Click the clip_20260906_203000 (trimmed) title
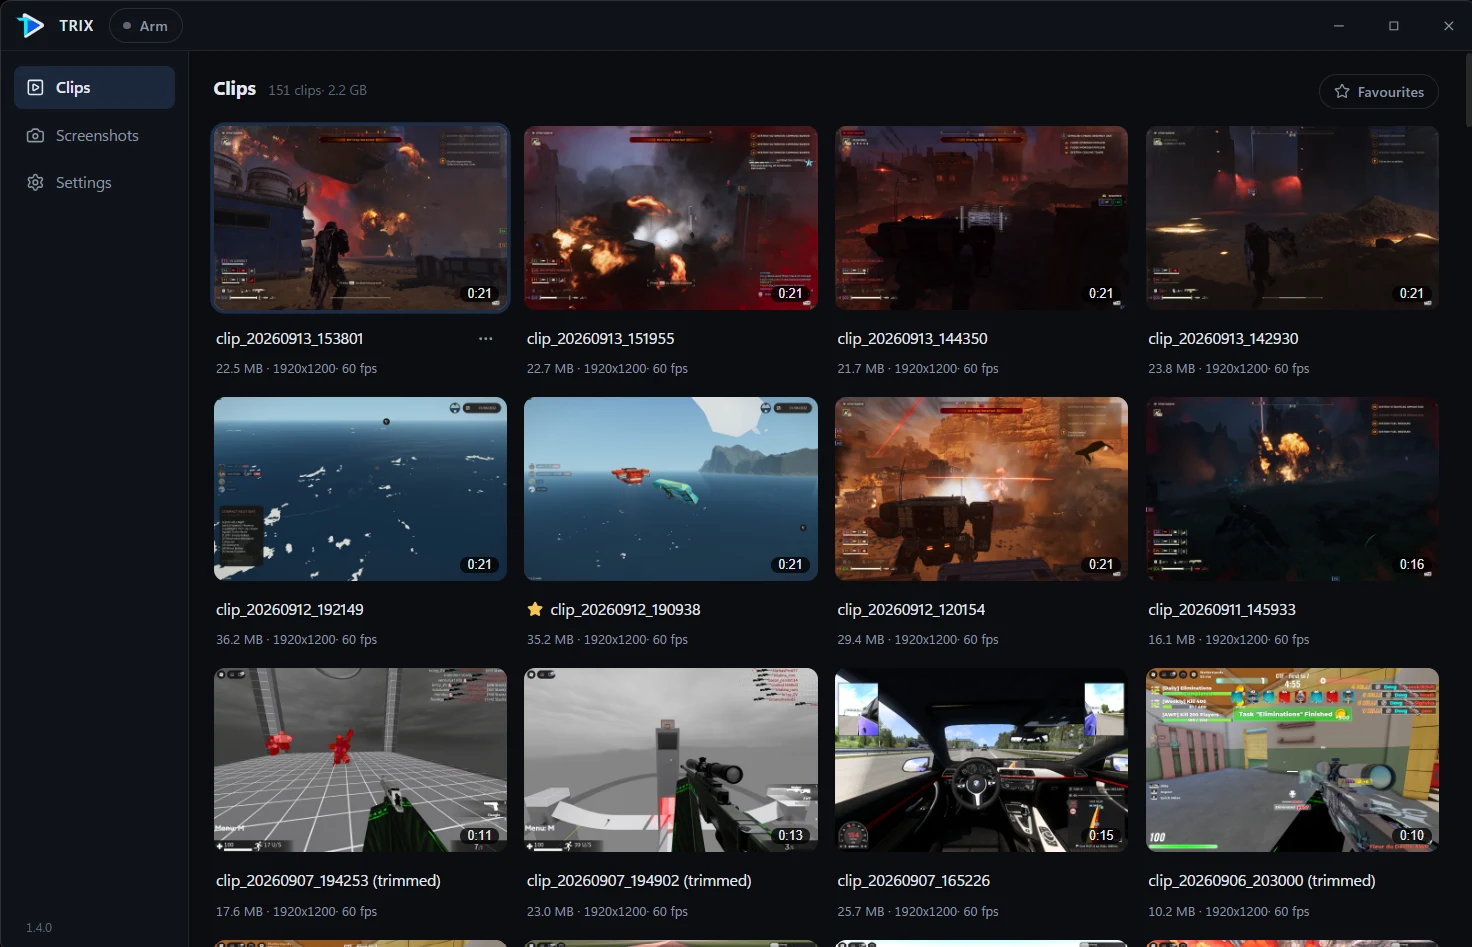Screen dimensions: 1472x947 1262,881
